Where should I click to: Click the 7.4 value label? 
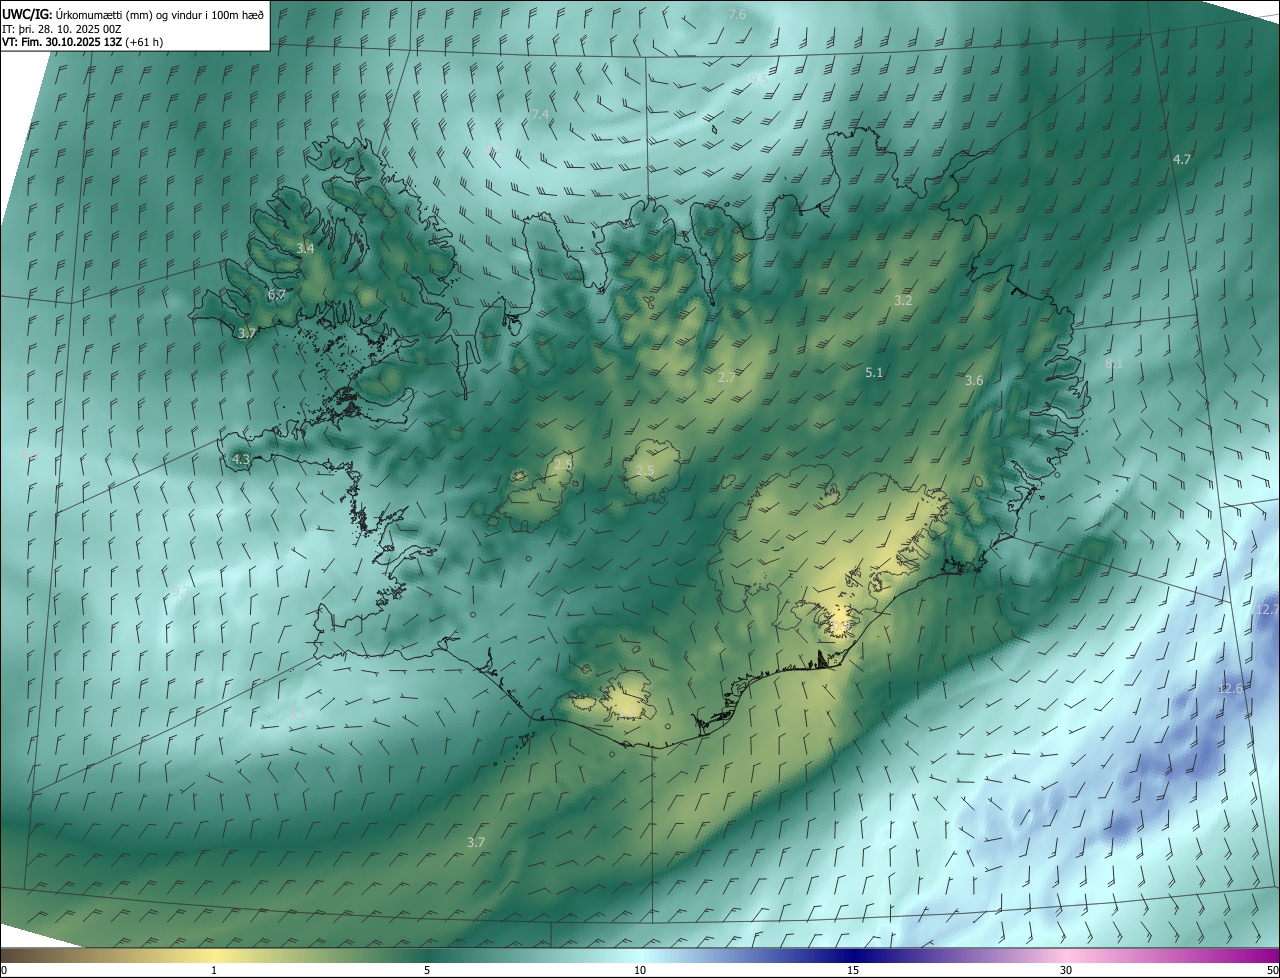540,114
